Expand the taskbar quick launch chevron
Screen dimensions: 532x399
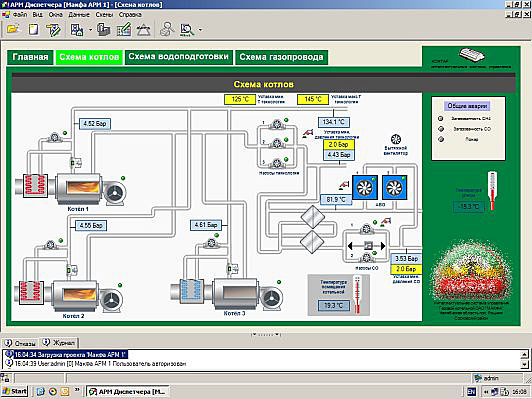pyautogui.click(x=77, y=390)
